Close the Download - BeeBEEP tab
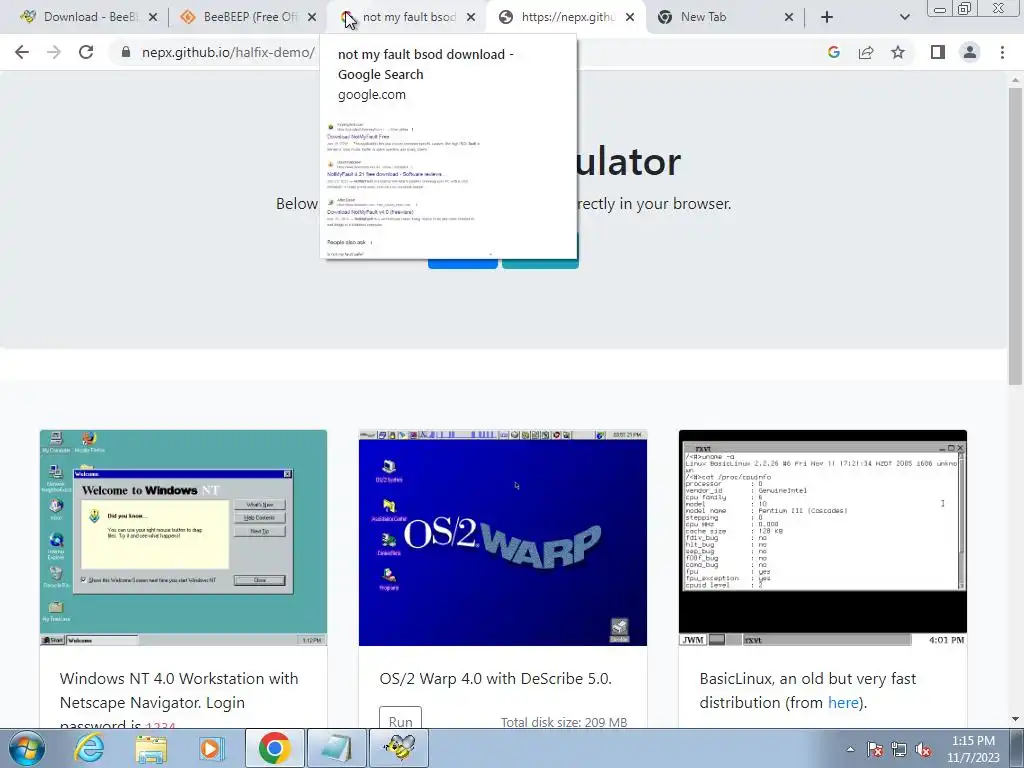 (x=153, y=17)
